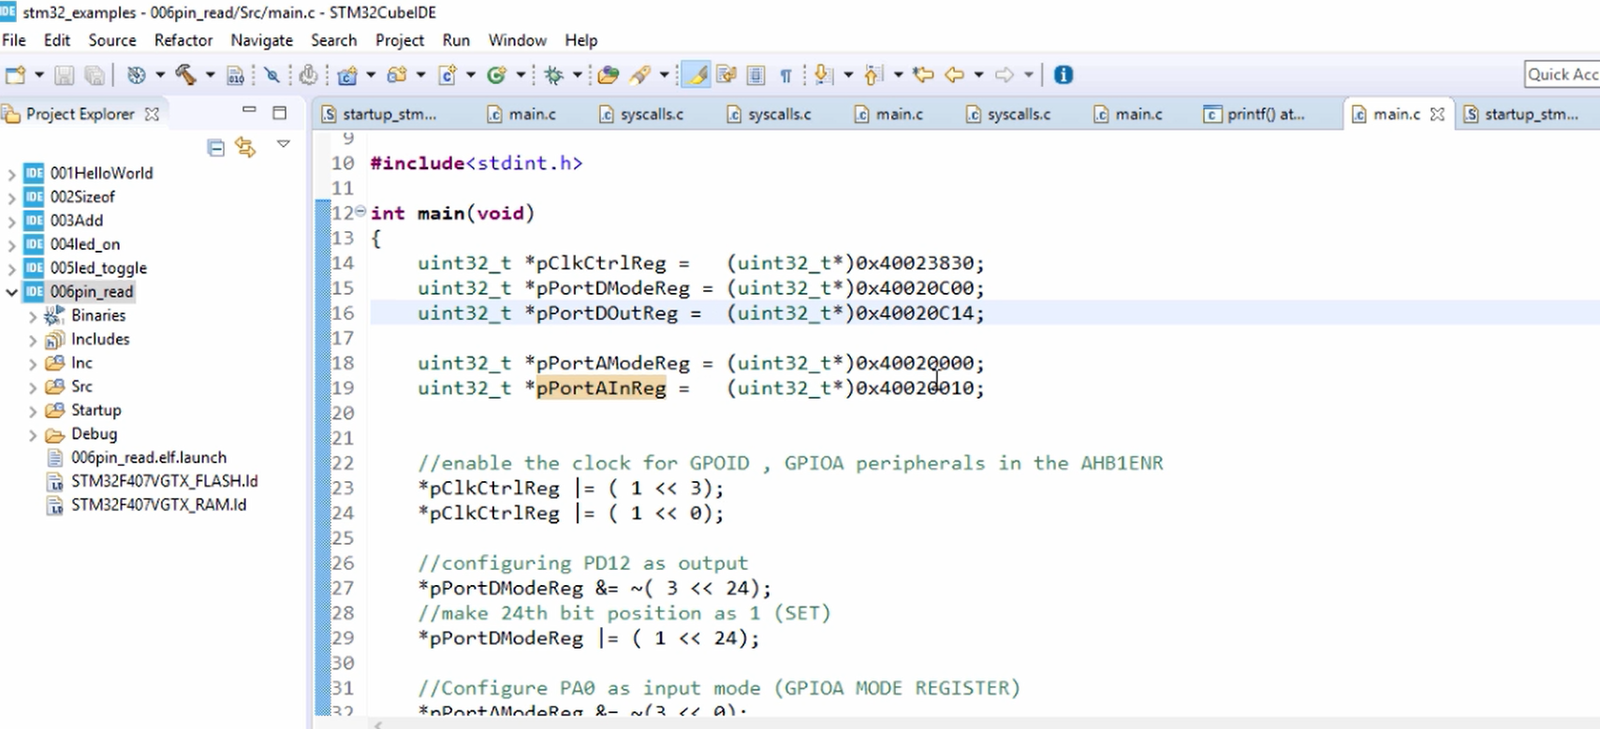The image size is (1600, 729).
Task: Open the Window menu
Action: tap(517, 40)
